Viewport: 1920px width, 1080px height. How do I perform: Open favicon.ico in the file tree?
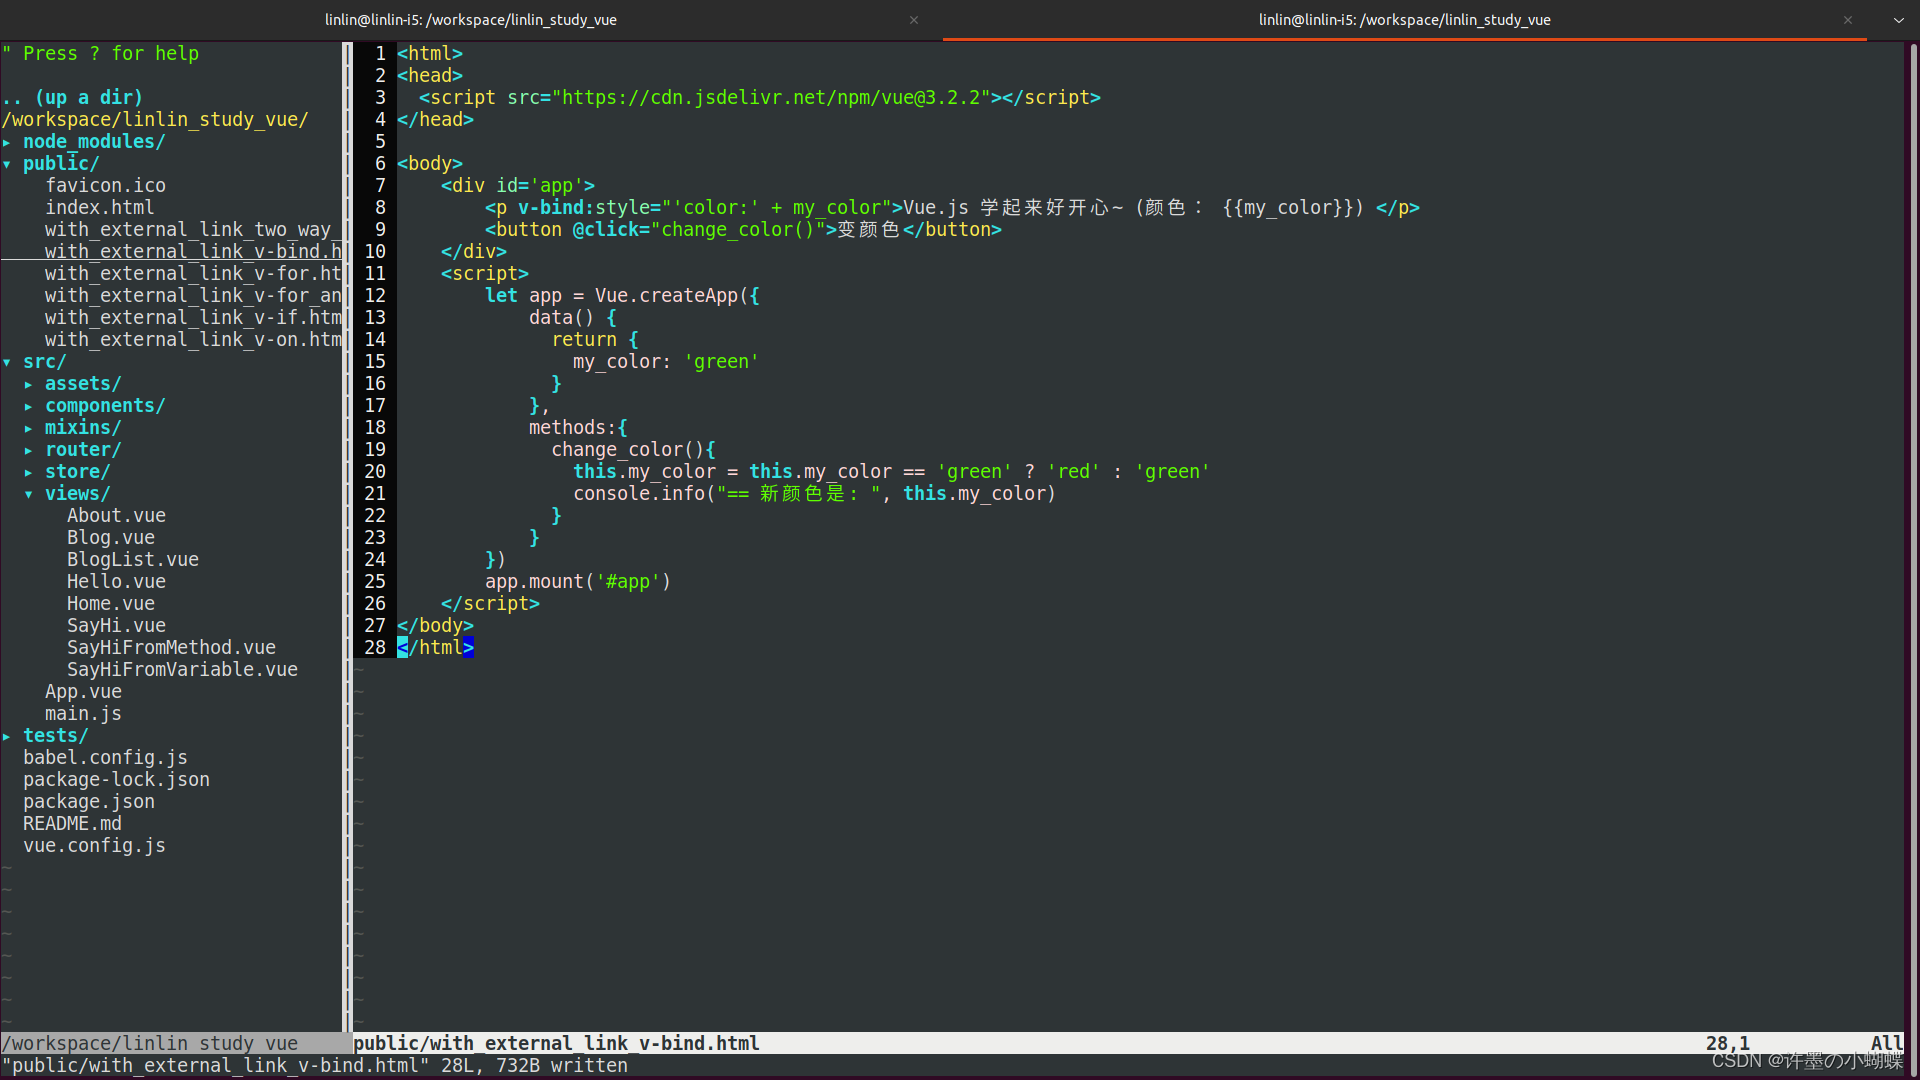[x=105, y=186]
